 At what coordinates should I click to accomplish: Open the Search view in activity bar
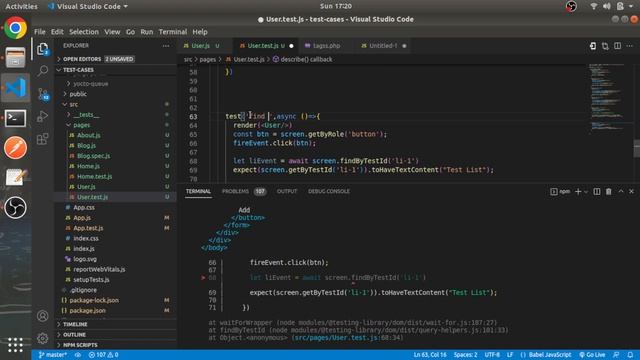42,71
